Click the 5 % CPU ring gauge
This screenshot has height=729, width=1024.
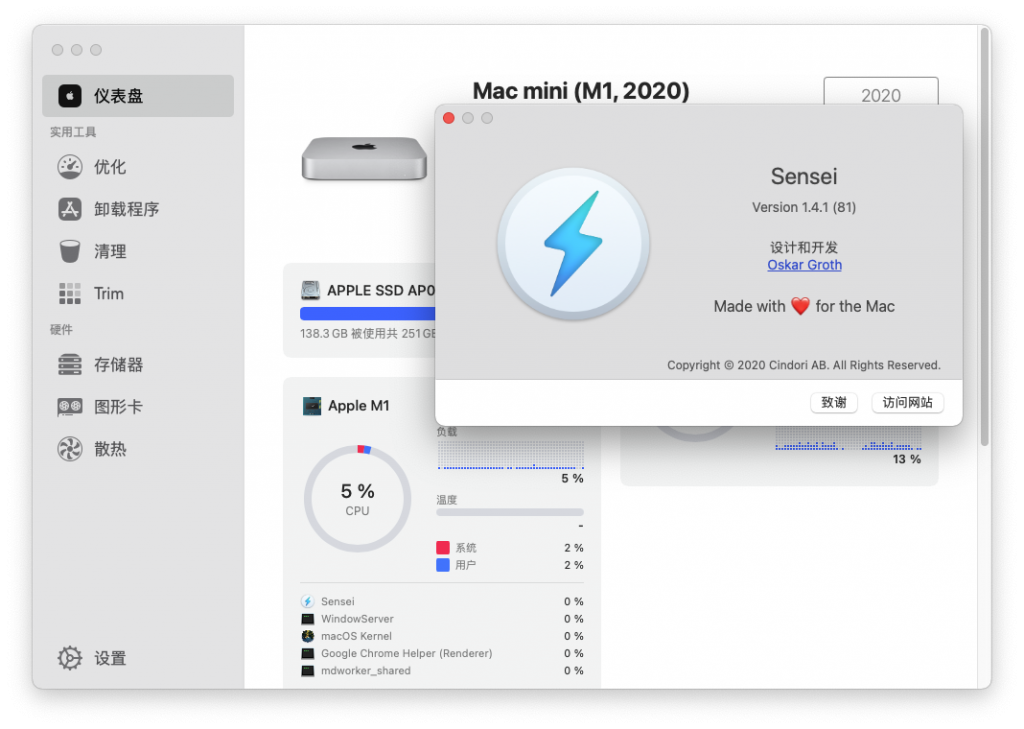click(x=358, y=499)
